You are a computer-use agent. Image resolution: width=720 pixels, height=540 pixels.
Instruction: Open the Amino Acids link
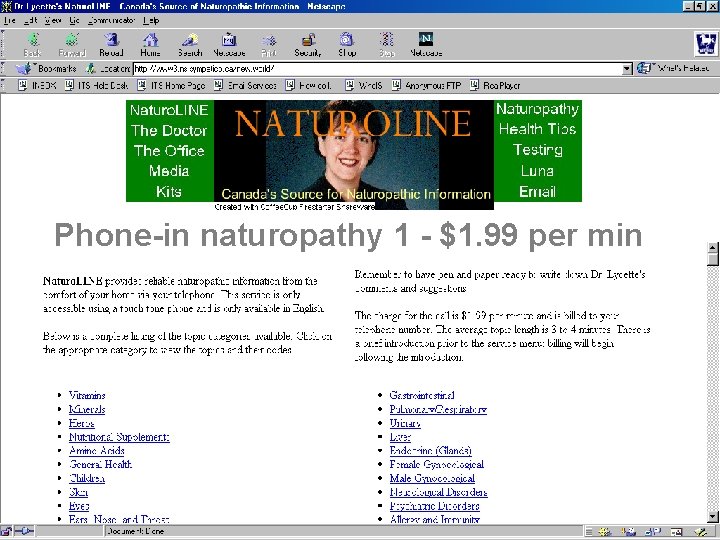pos(97,450)
